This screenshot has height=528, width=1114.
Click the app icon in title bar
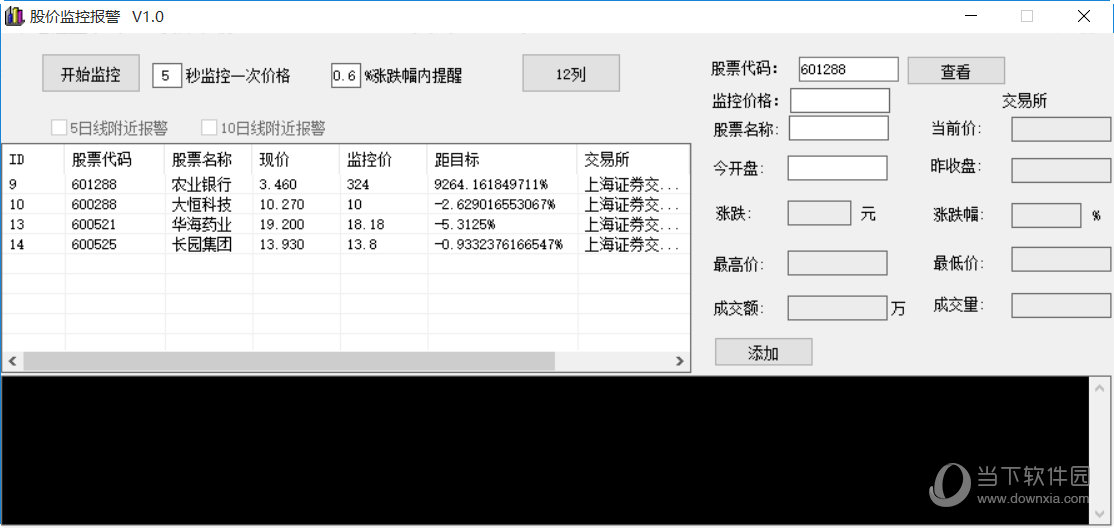[x=13, y=16]
